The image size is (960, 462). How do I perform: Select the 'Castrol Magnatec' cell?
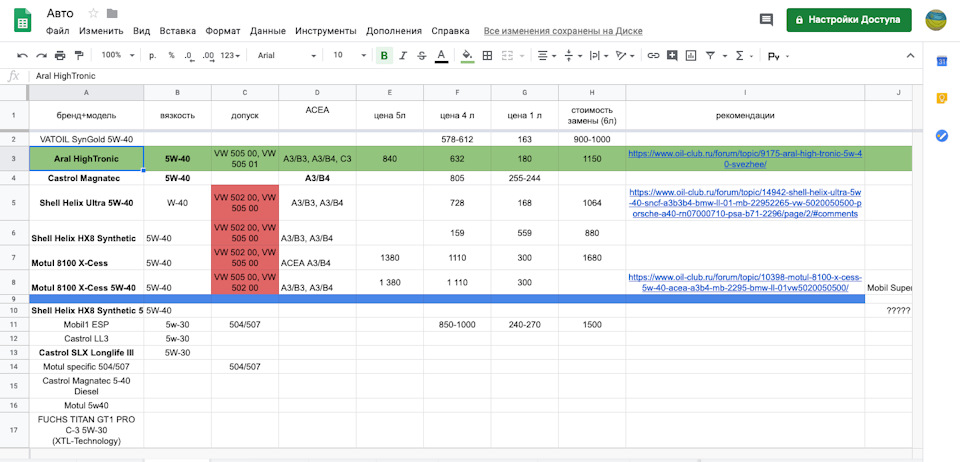pos(86,178)
